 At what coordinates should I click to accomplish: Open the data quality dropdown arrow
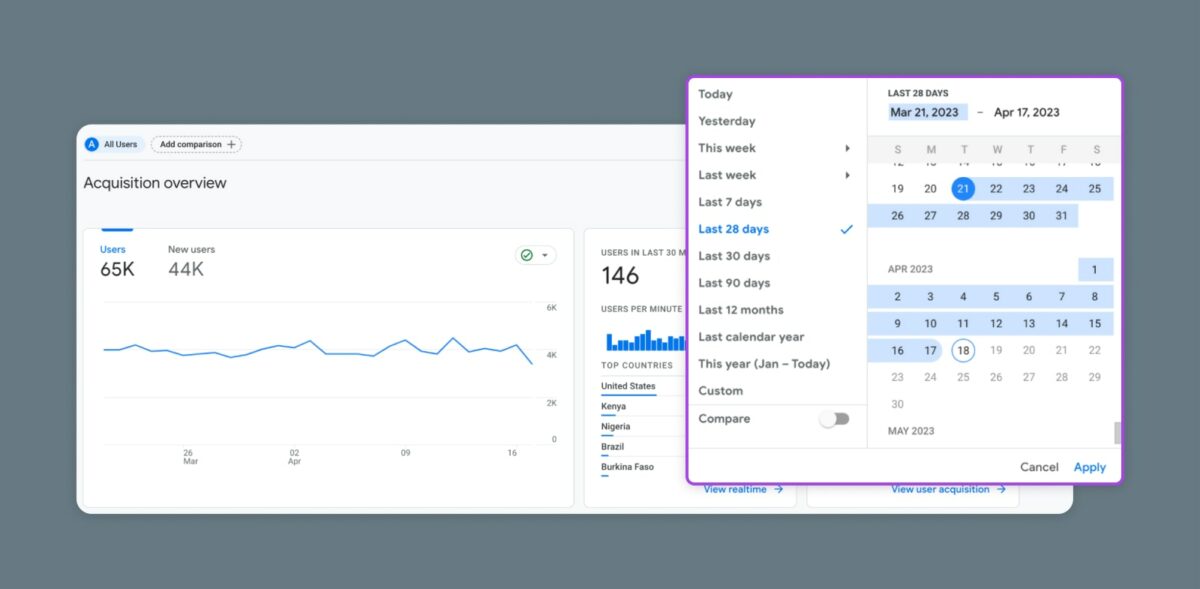pyautogui.click(x=543, y=255)
